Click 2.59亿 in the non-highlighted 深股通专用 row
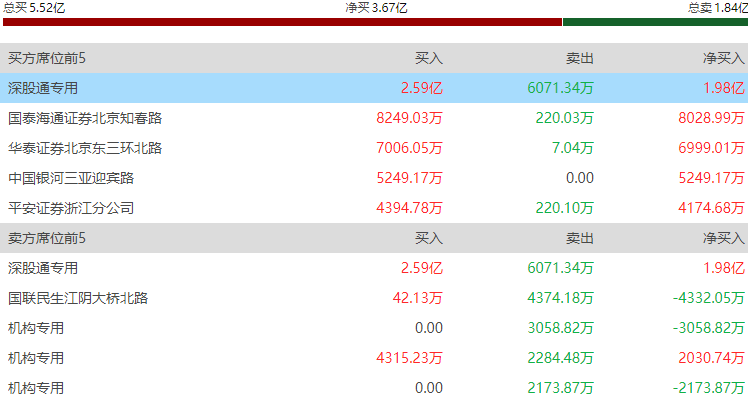Image resolution: width=748 pixels, height=400 pixels. (422, 268)
